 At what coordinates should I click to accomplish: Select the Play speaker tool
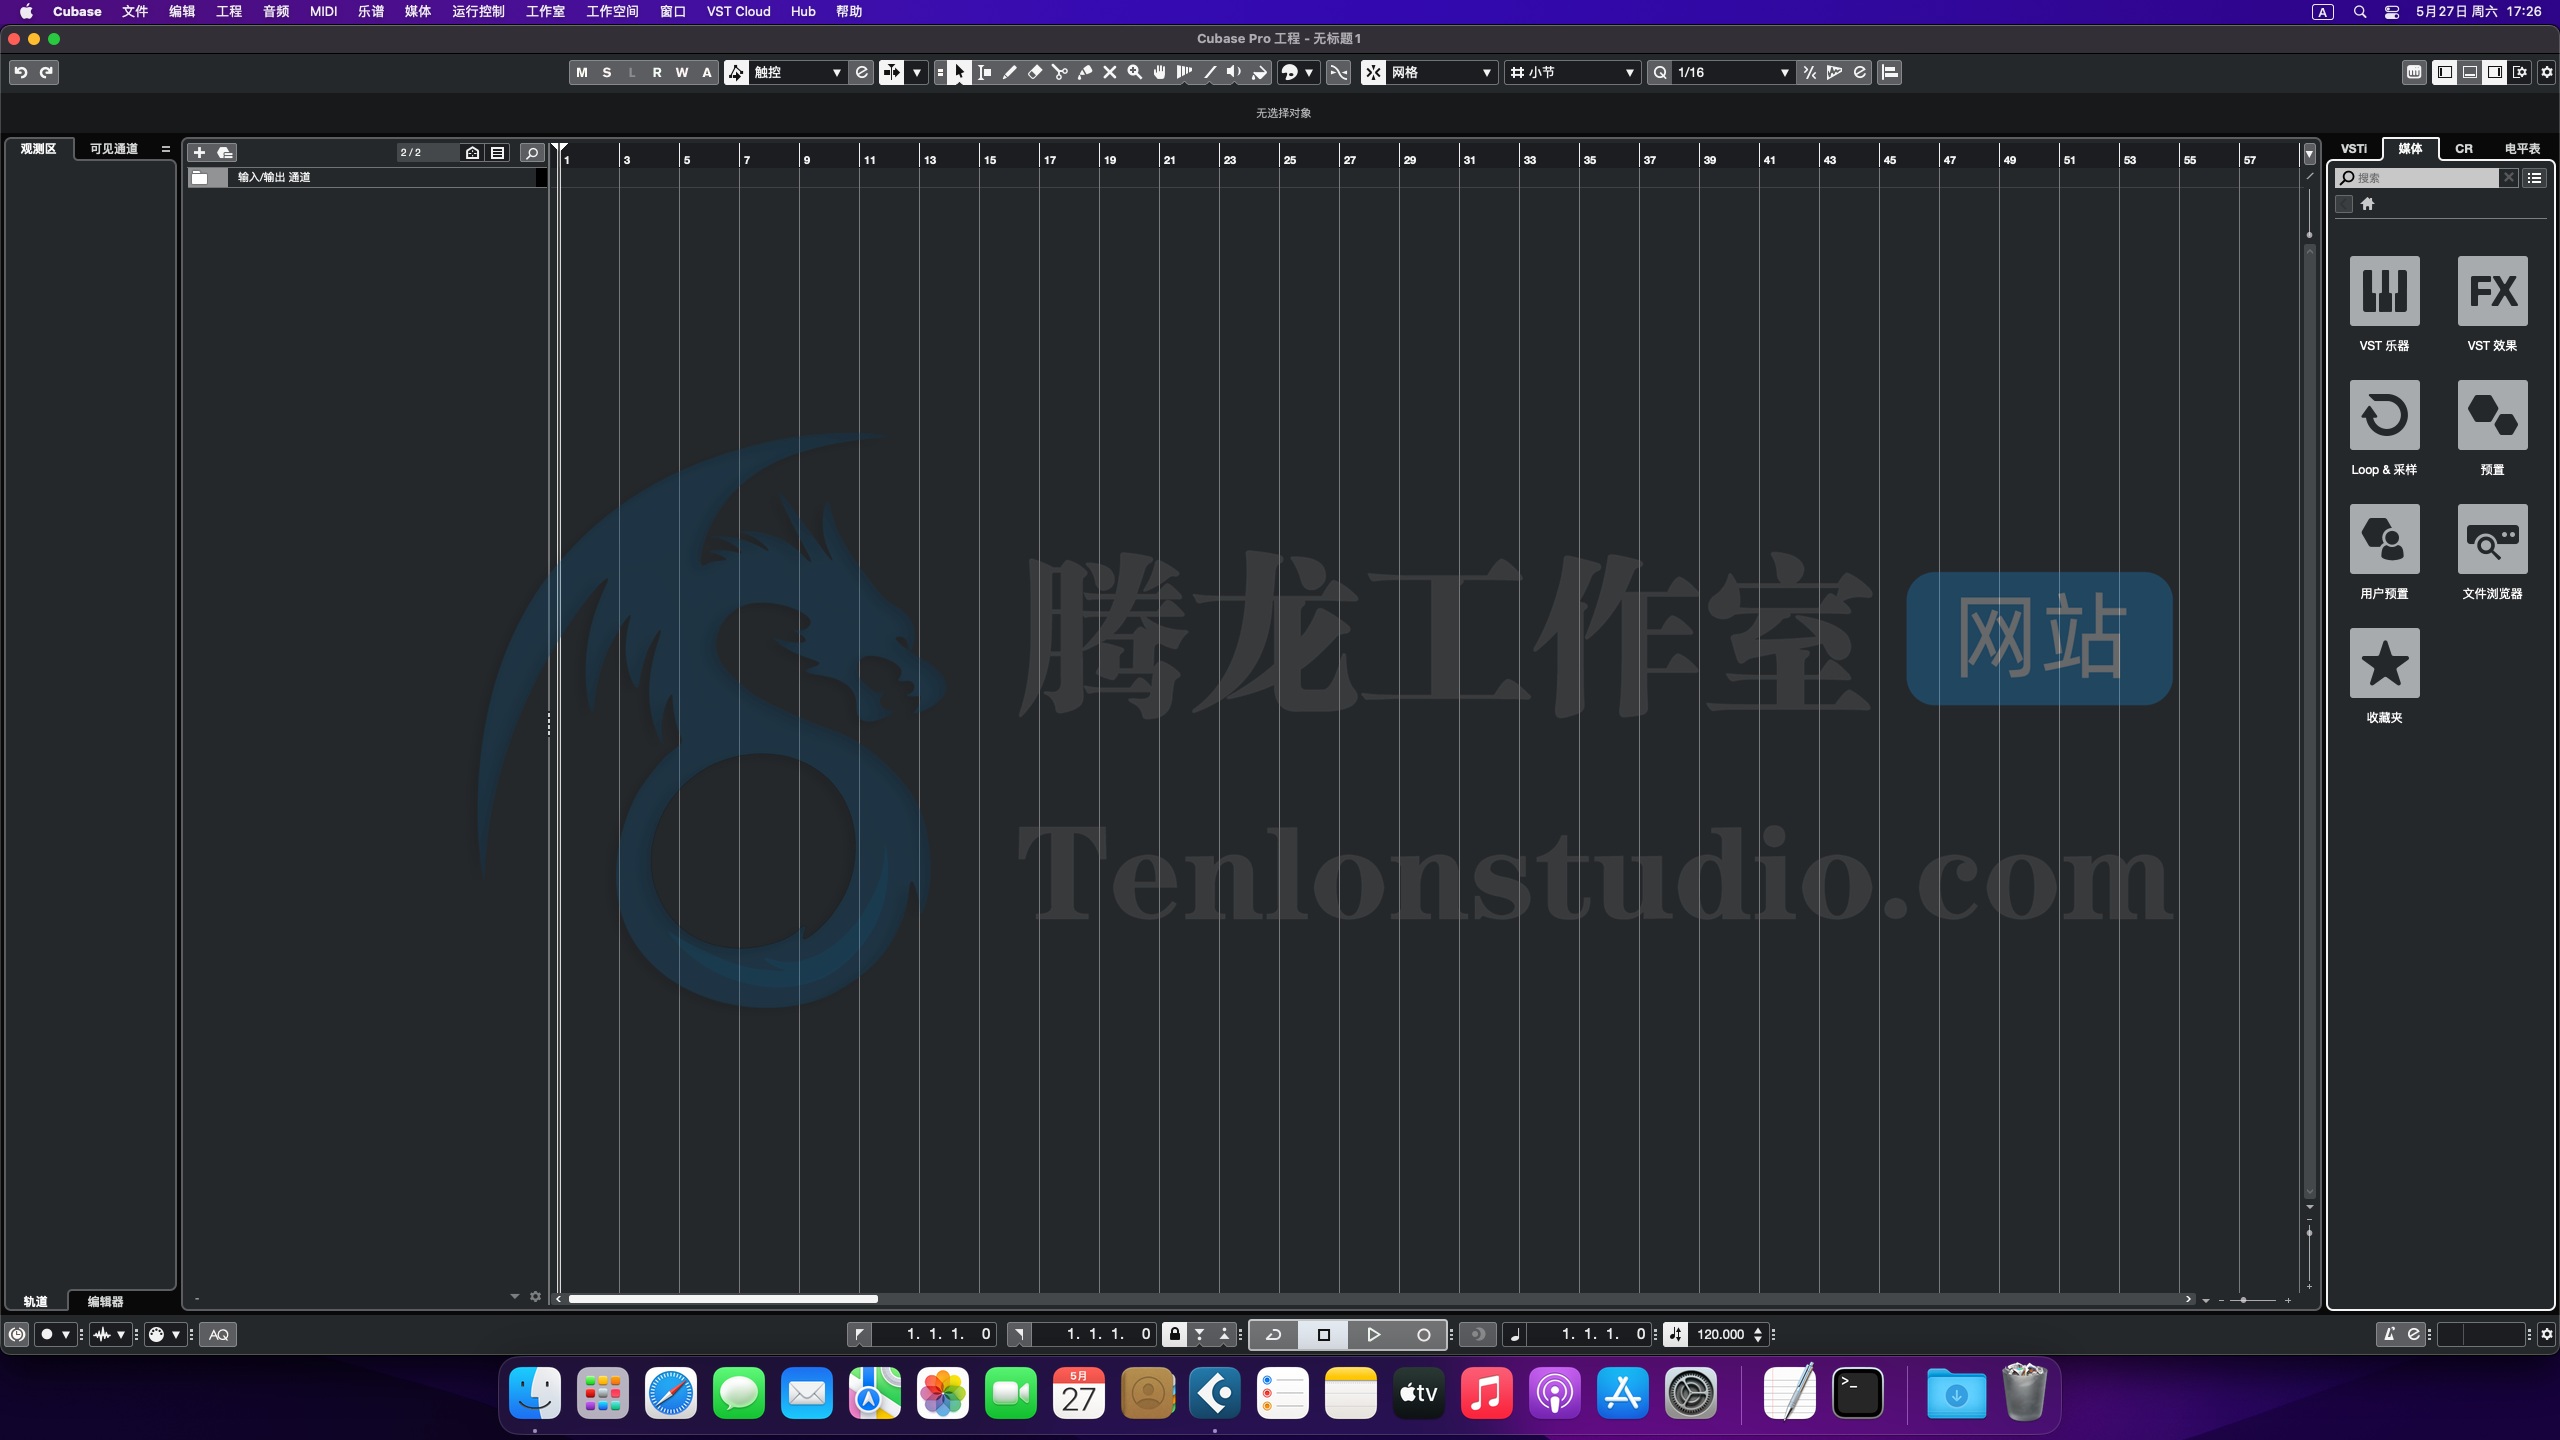[x=1235, y=72]
